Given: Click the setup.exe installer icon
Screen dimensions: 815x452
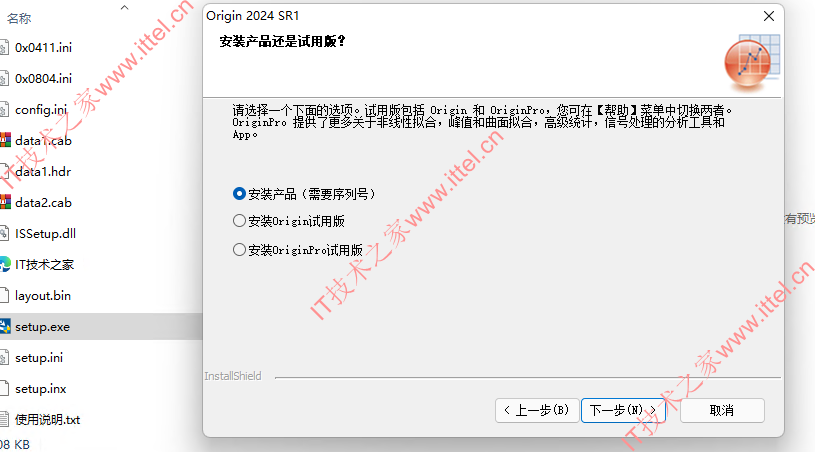Looking at the screenshot, I should click(5, 326).
